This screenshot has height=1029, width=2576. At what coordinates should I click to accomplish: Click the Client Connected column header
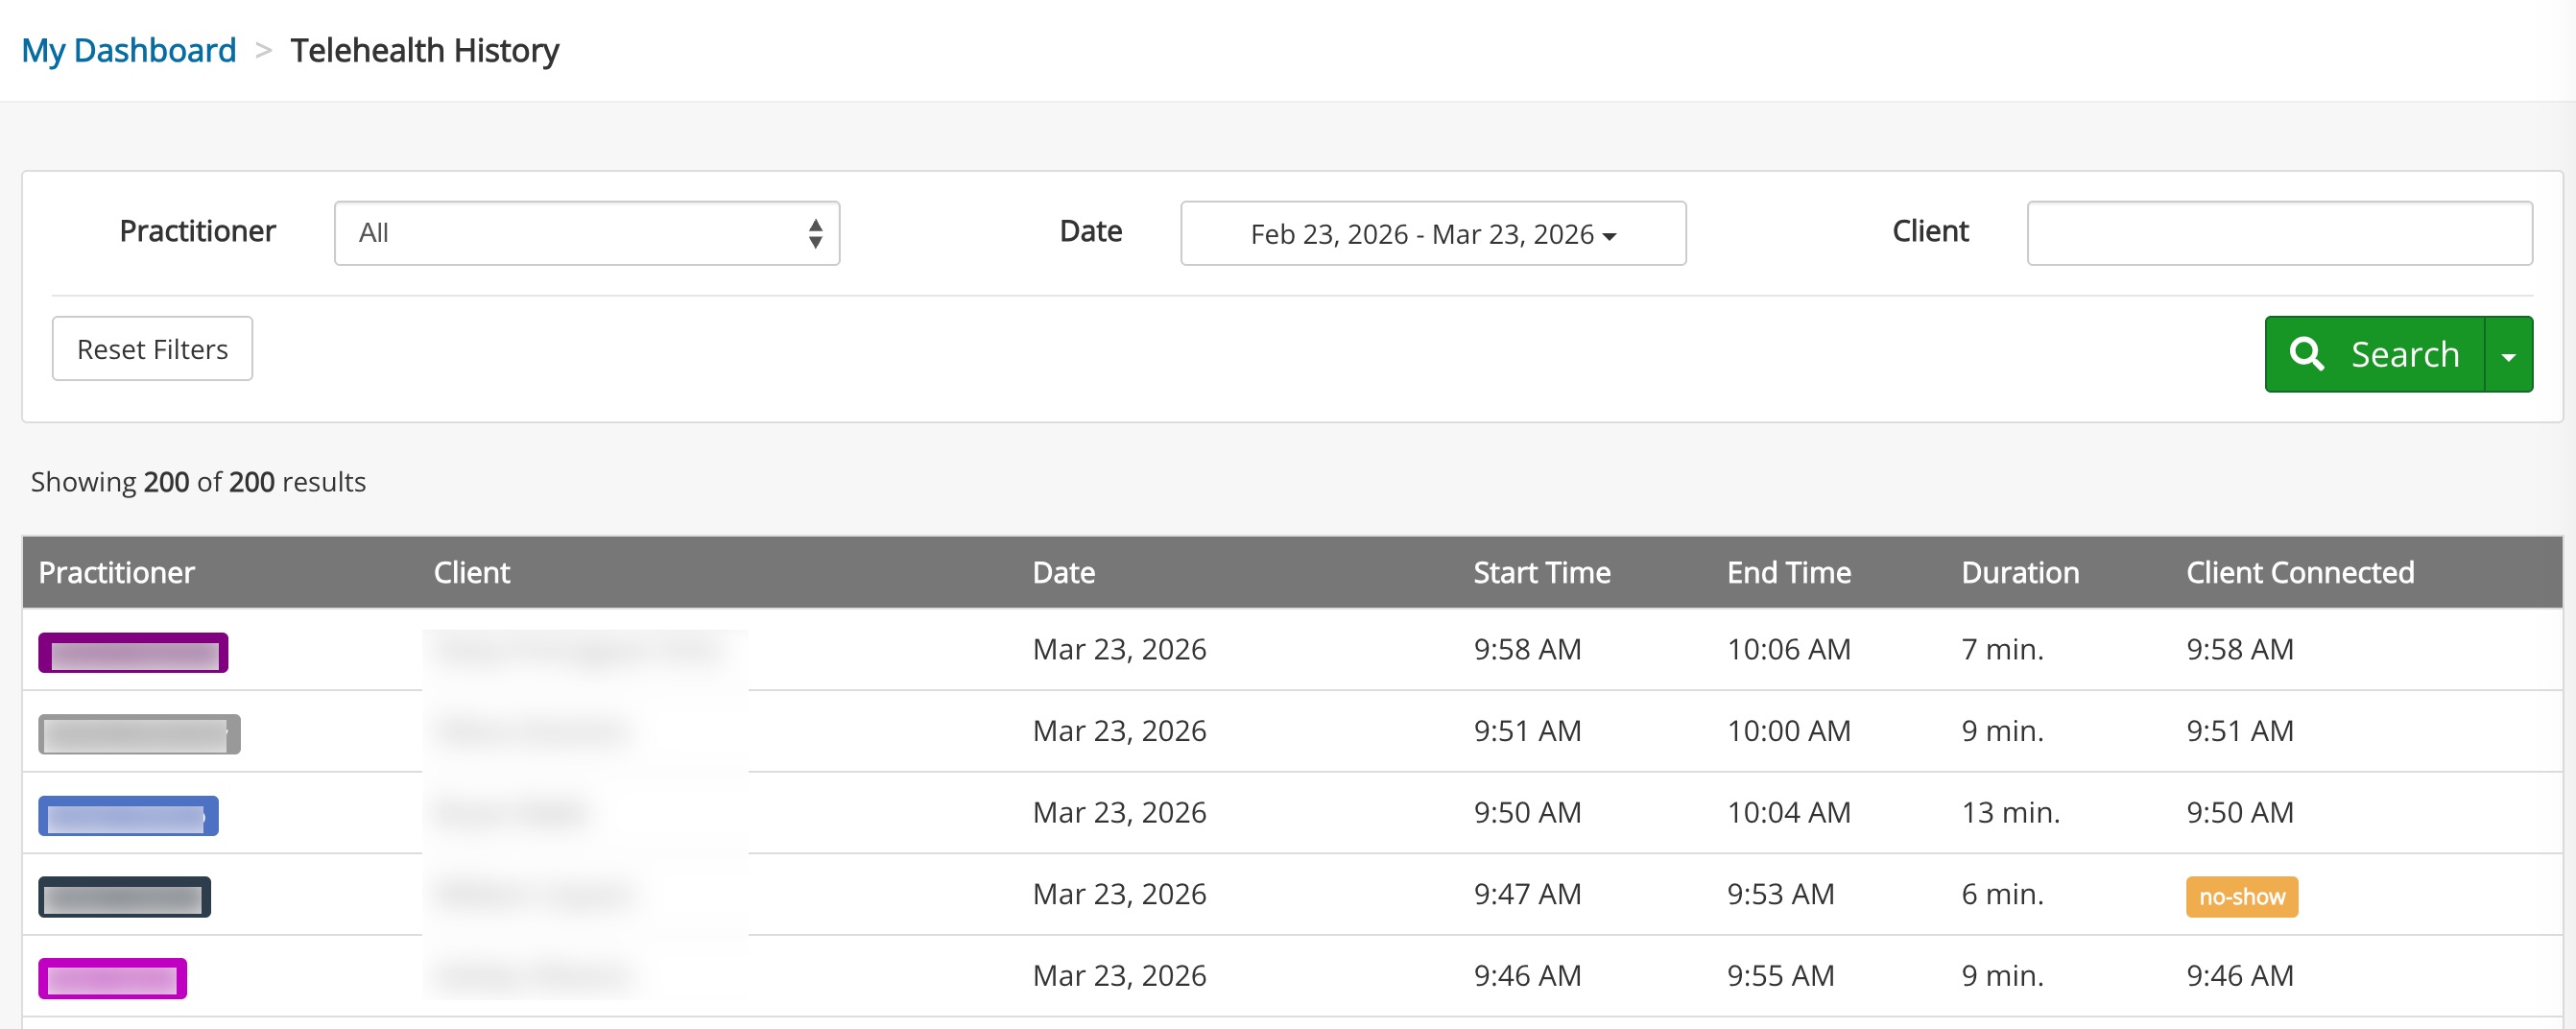pos(2299,573)
